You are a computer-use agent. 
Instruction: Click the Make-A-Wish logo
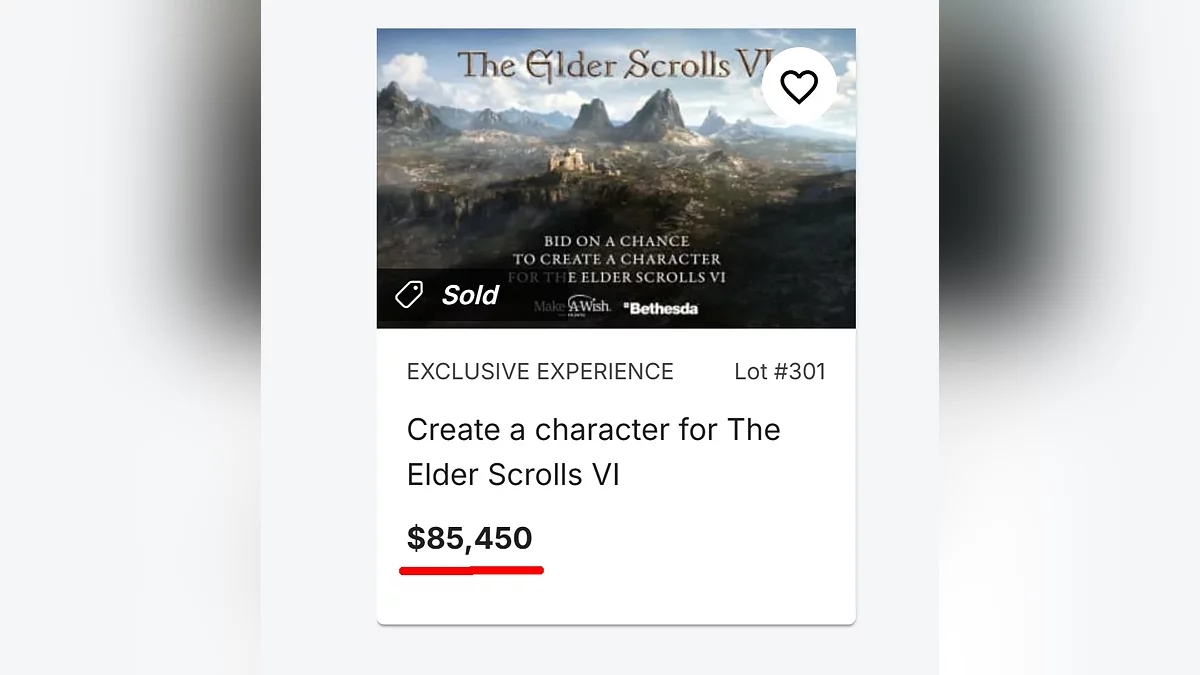coord(572,306)
